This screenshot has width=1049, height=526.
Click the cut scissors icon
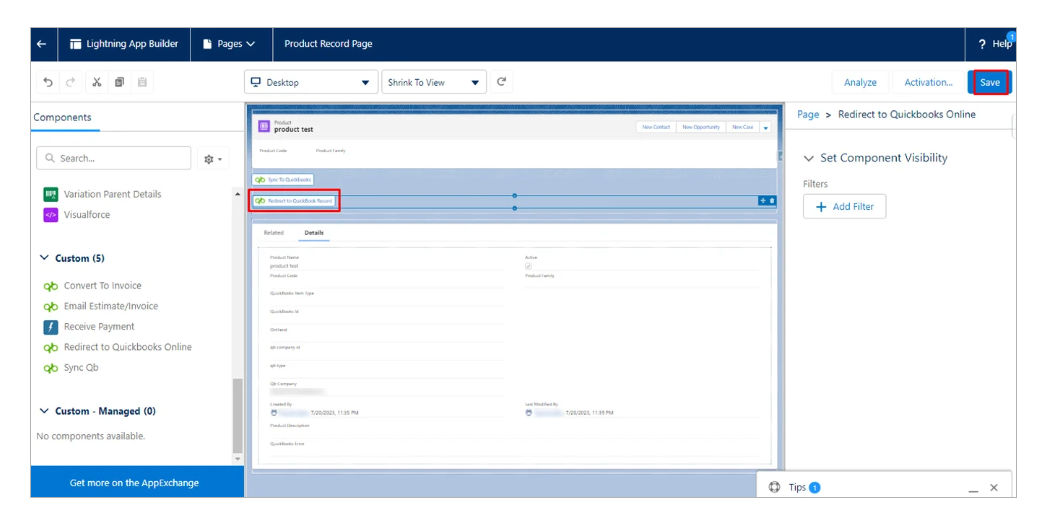pos(97,83)
